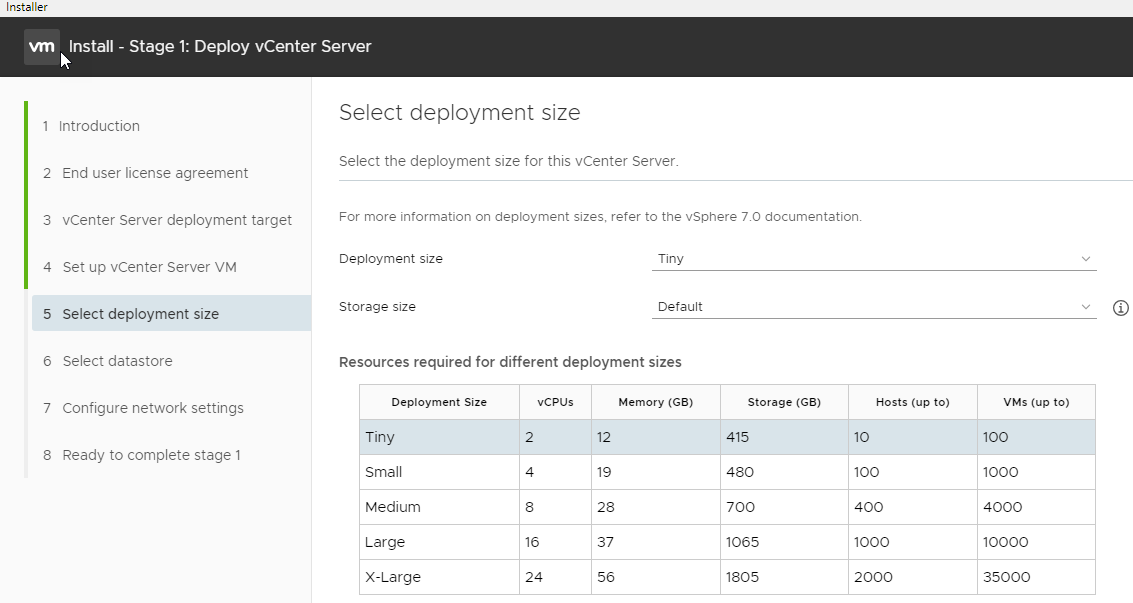Click the Hosts (up to) column header

(x=912, y=402)
